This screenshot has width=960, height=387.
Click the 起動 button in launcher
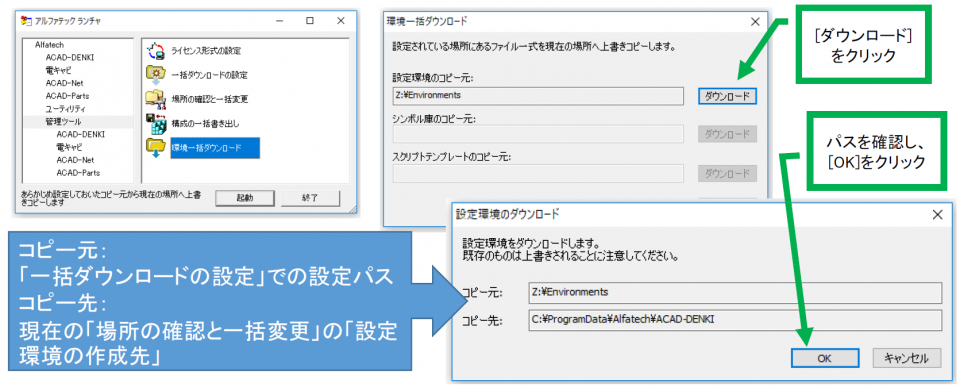pyautogui.click(x=245, y=198)
